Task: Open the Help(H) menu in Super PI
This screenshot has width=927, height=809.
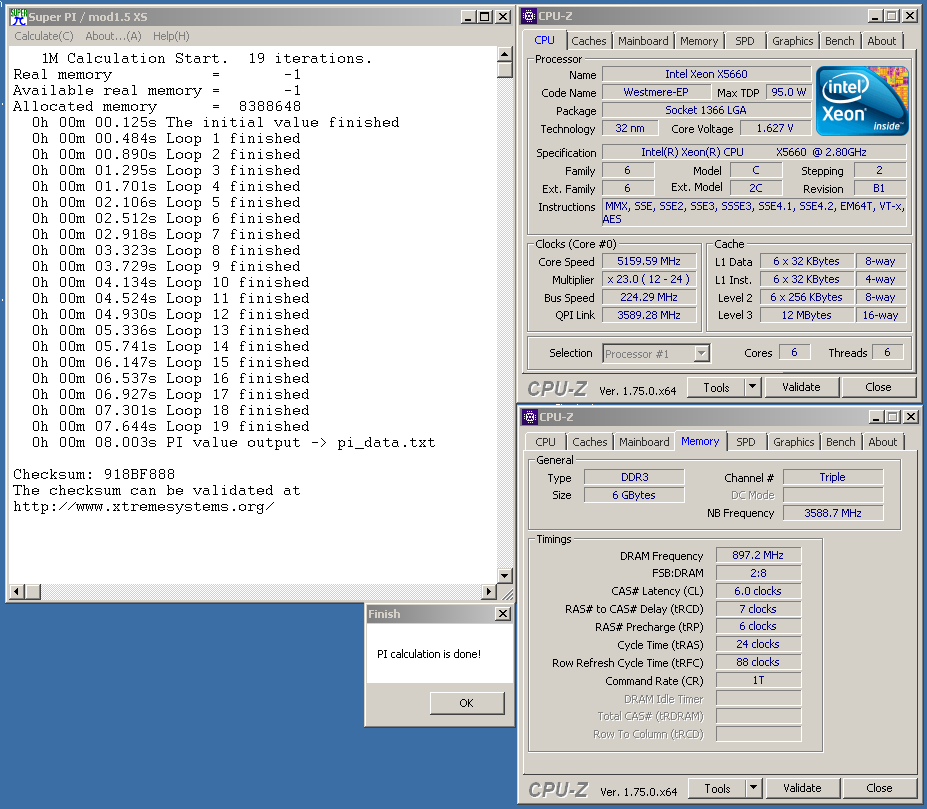Action: click(x=171, y=36)
